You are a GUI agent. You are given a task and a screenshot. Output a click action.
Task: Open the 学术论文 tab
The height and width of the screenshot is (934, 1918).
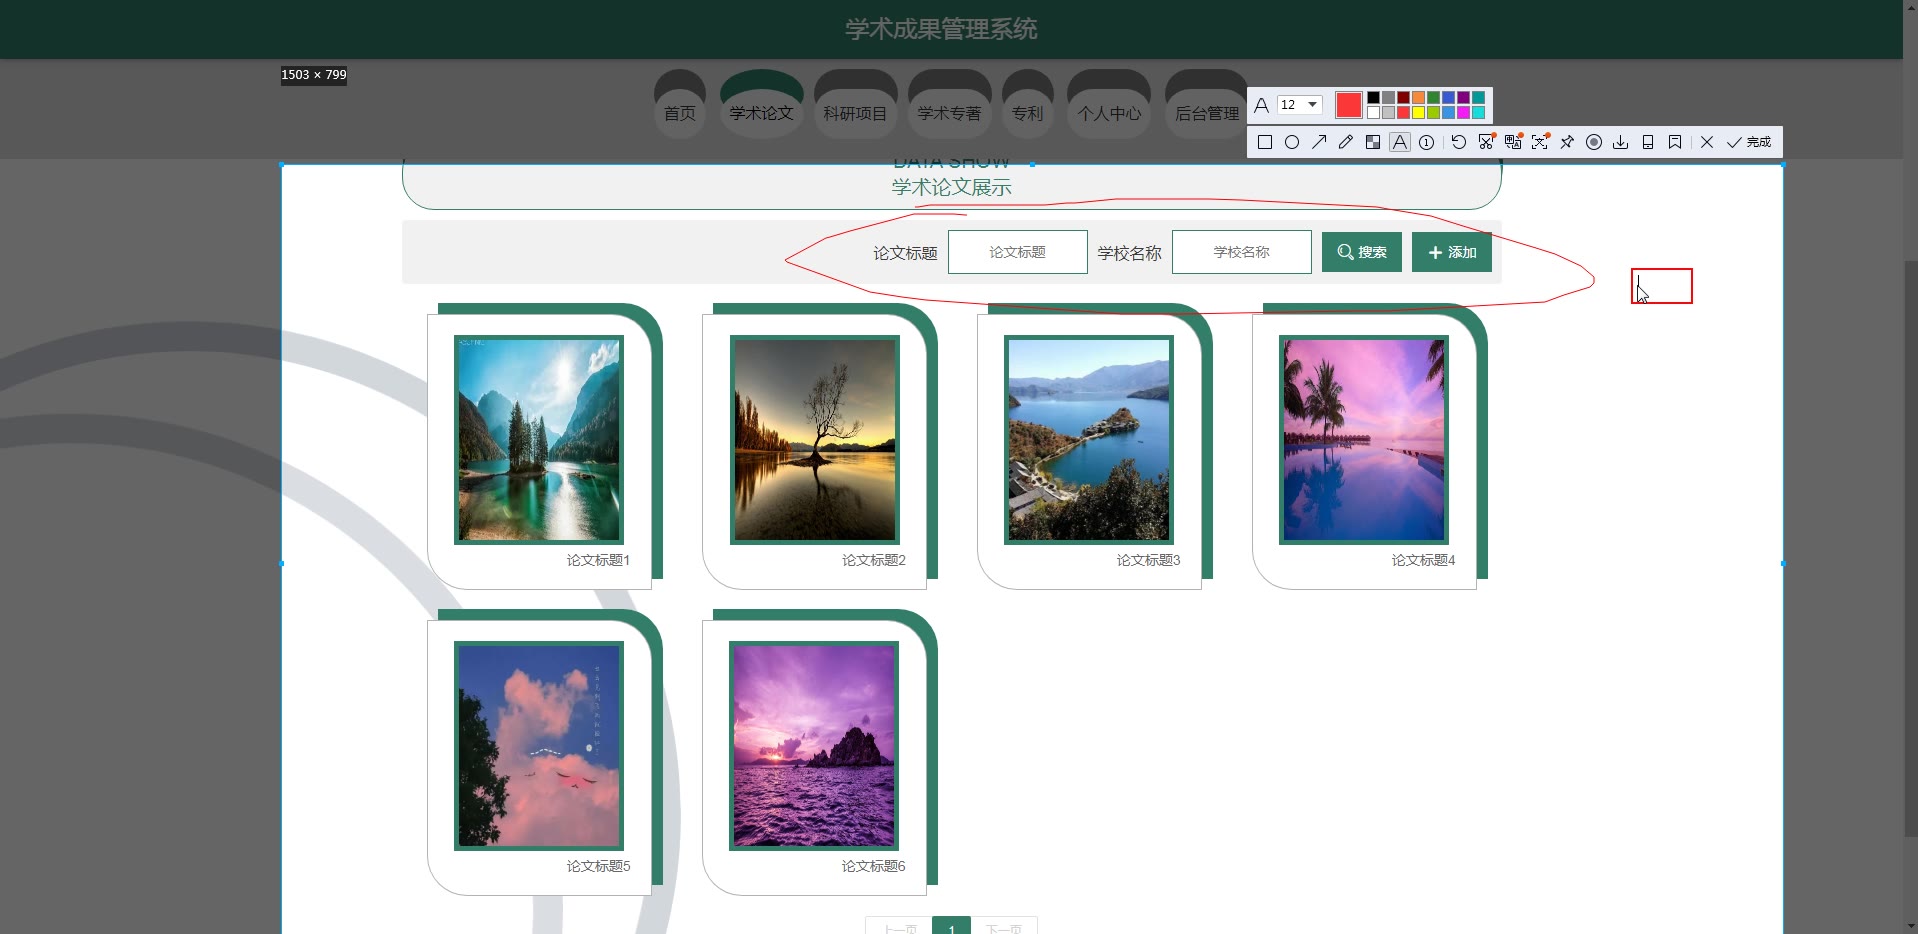(761, 113)
